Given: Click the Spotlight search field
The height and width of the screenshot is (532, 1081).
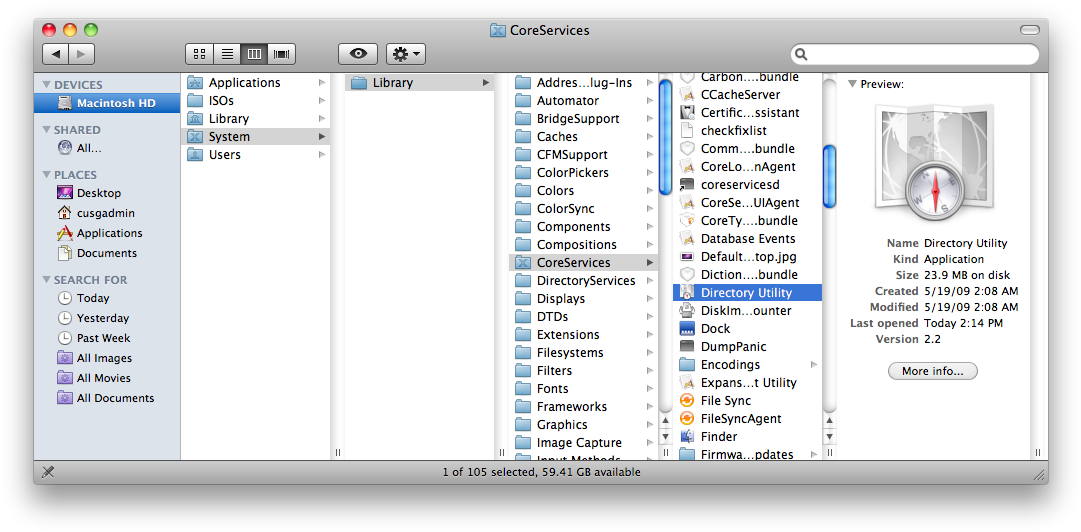Looking at the screenshot, I should [915, 54].
